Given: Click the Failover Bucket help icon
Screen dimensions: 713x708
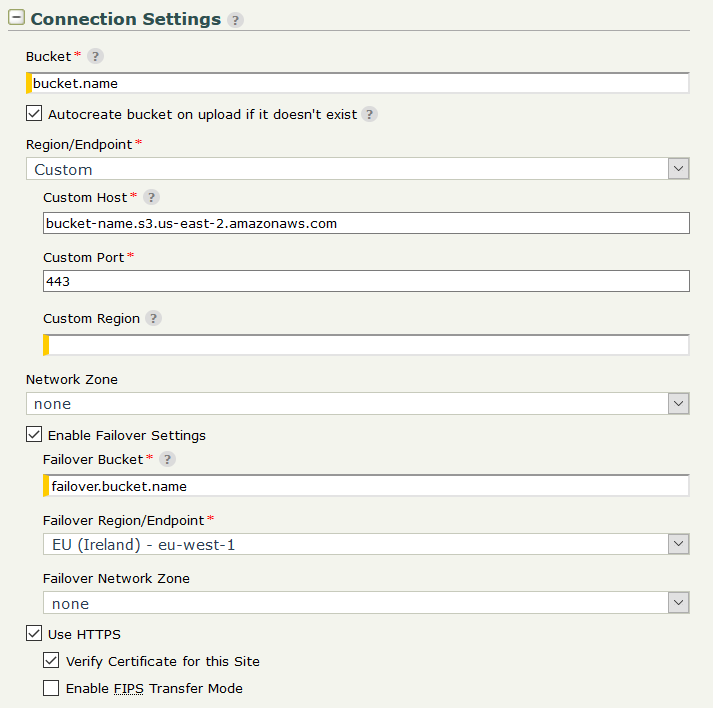Looking at the screenshot, I should 168,460.
